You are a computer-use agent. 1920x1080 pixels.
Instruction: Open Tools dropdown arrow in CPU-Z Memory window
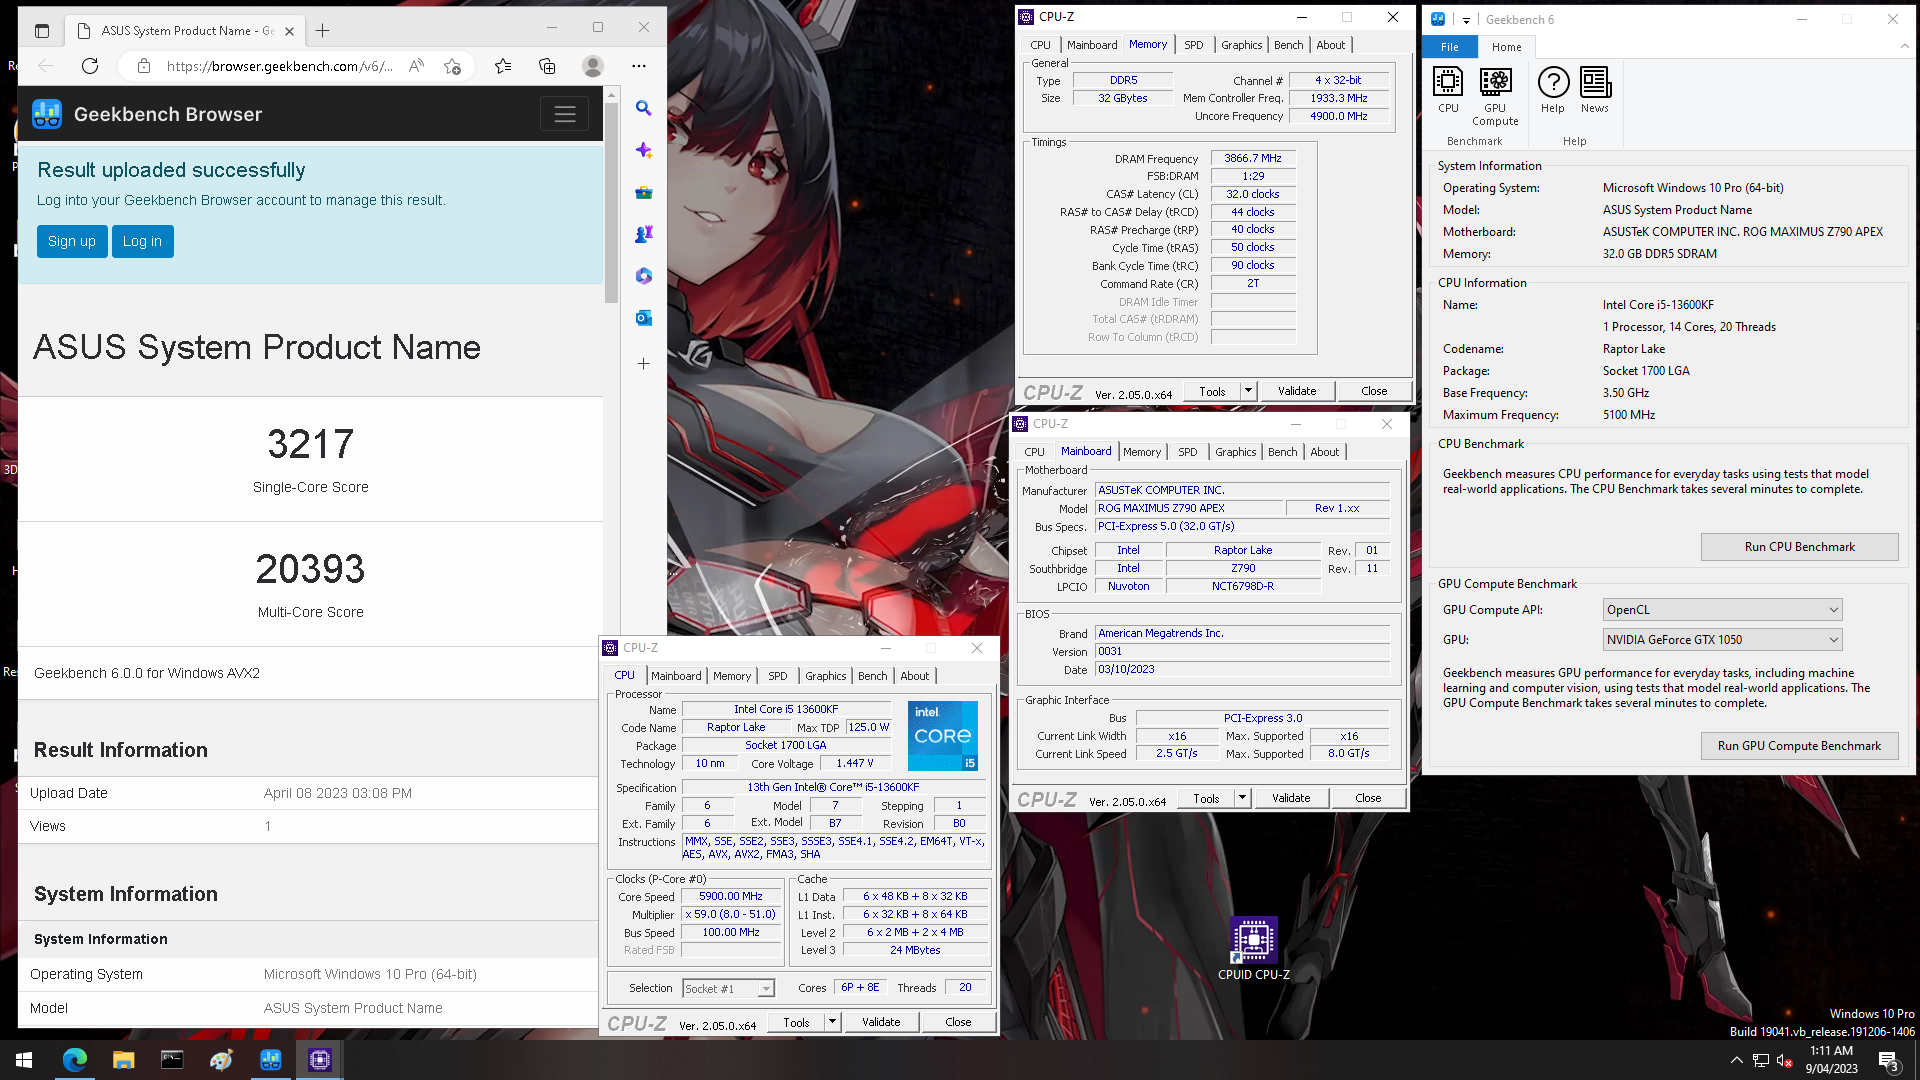(1248, 391)
